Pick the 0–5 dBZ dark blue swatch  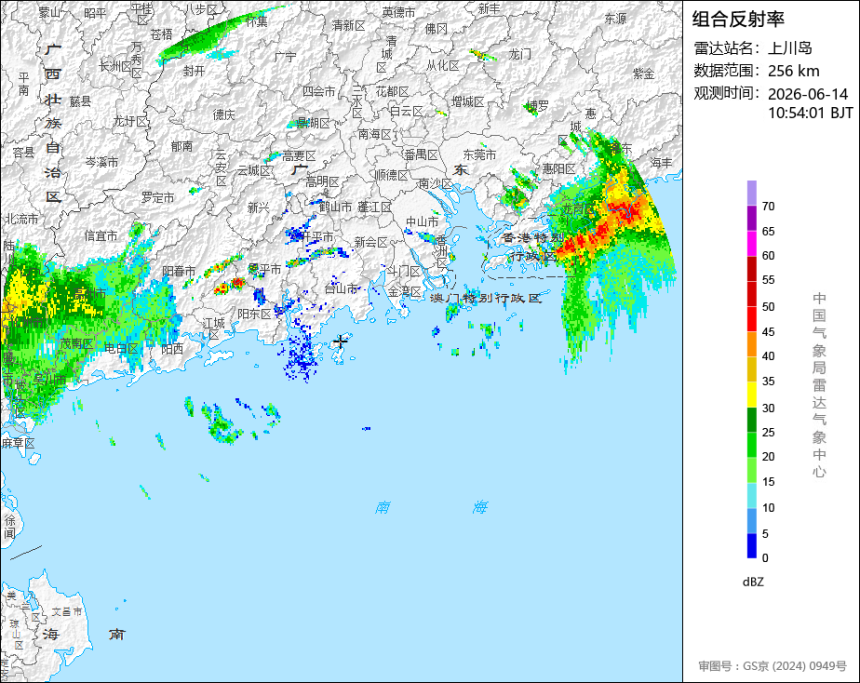point(751,546)
